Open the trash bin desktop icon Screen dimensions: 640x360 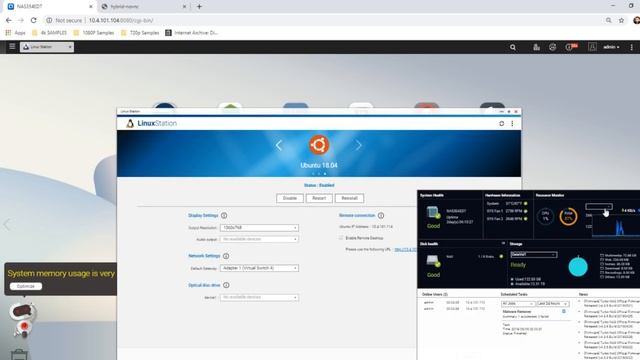click(19, 354)
